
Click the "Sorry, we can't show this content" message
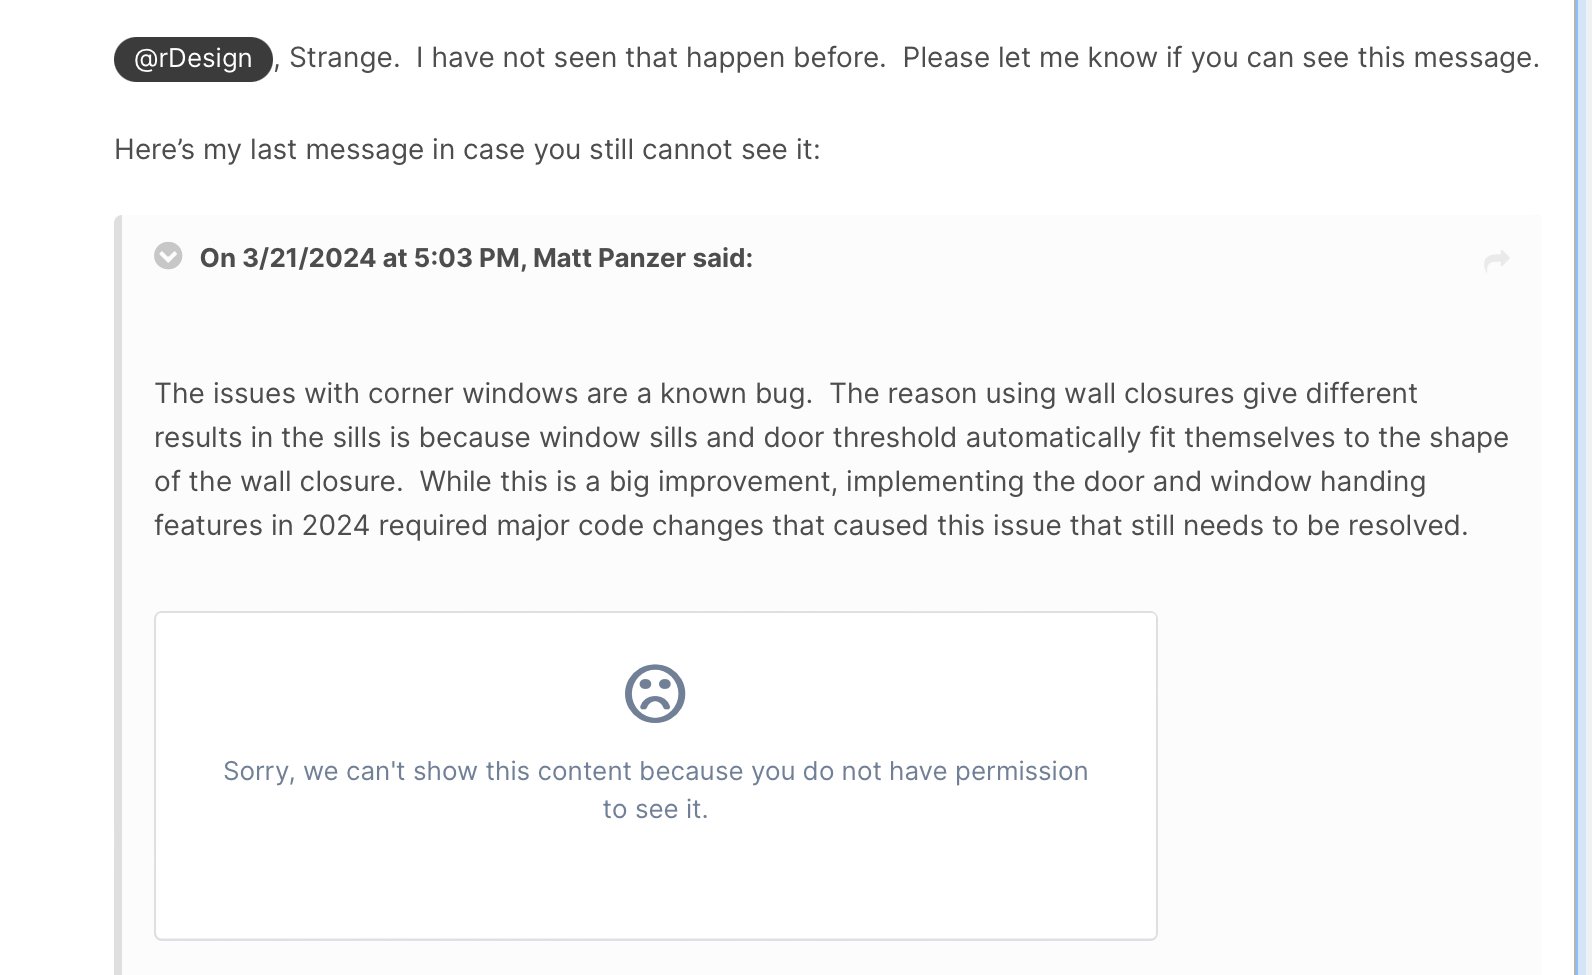click(655, 771)
